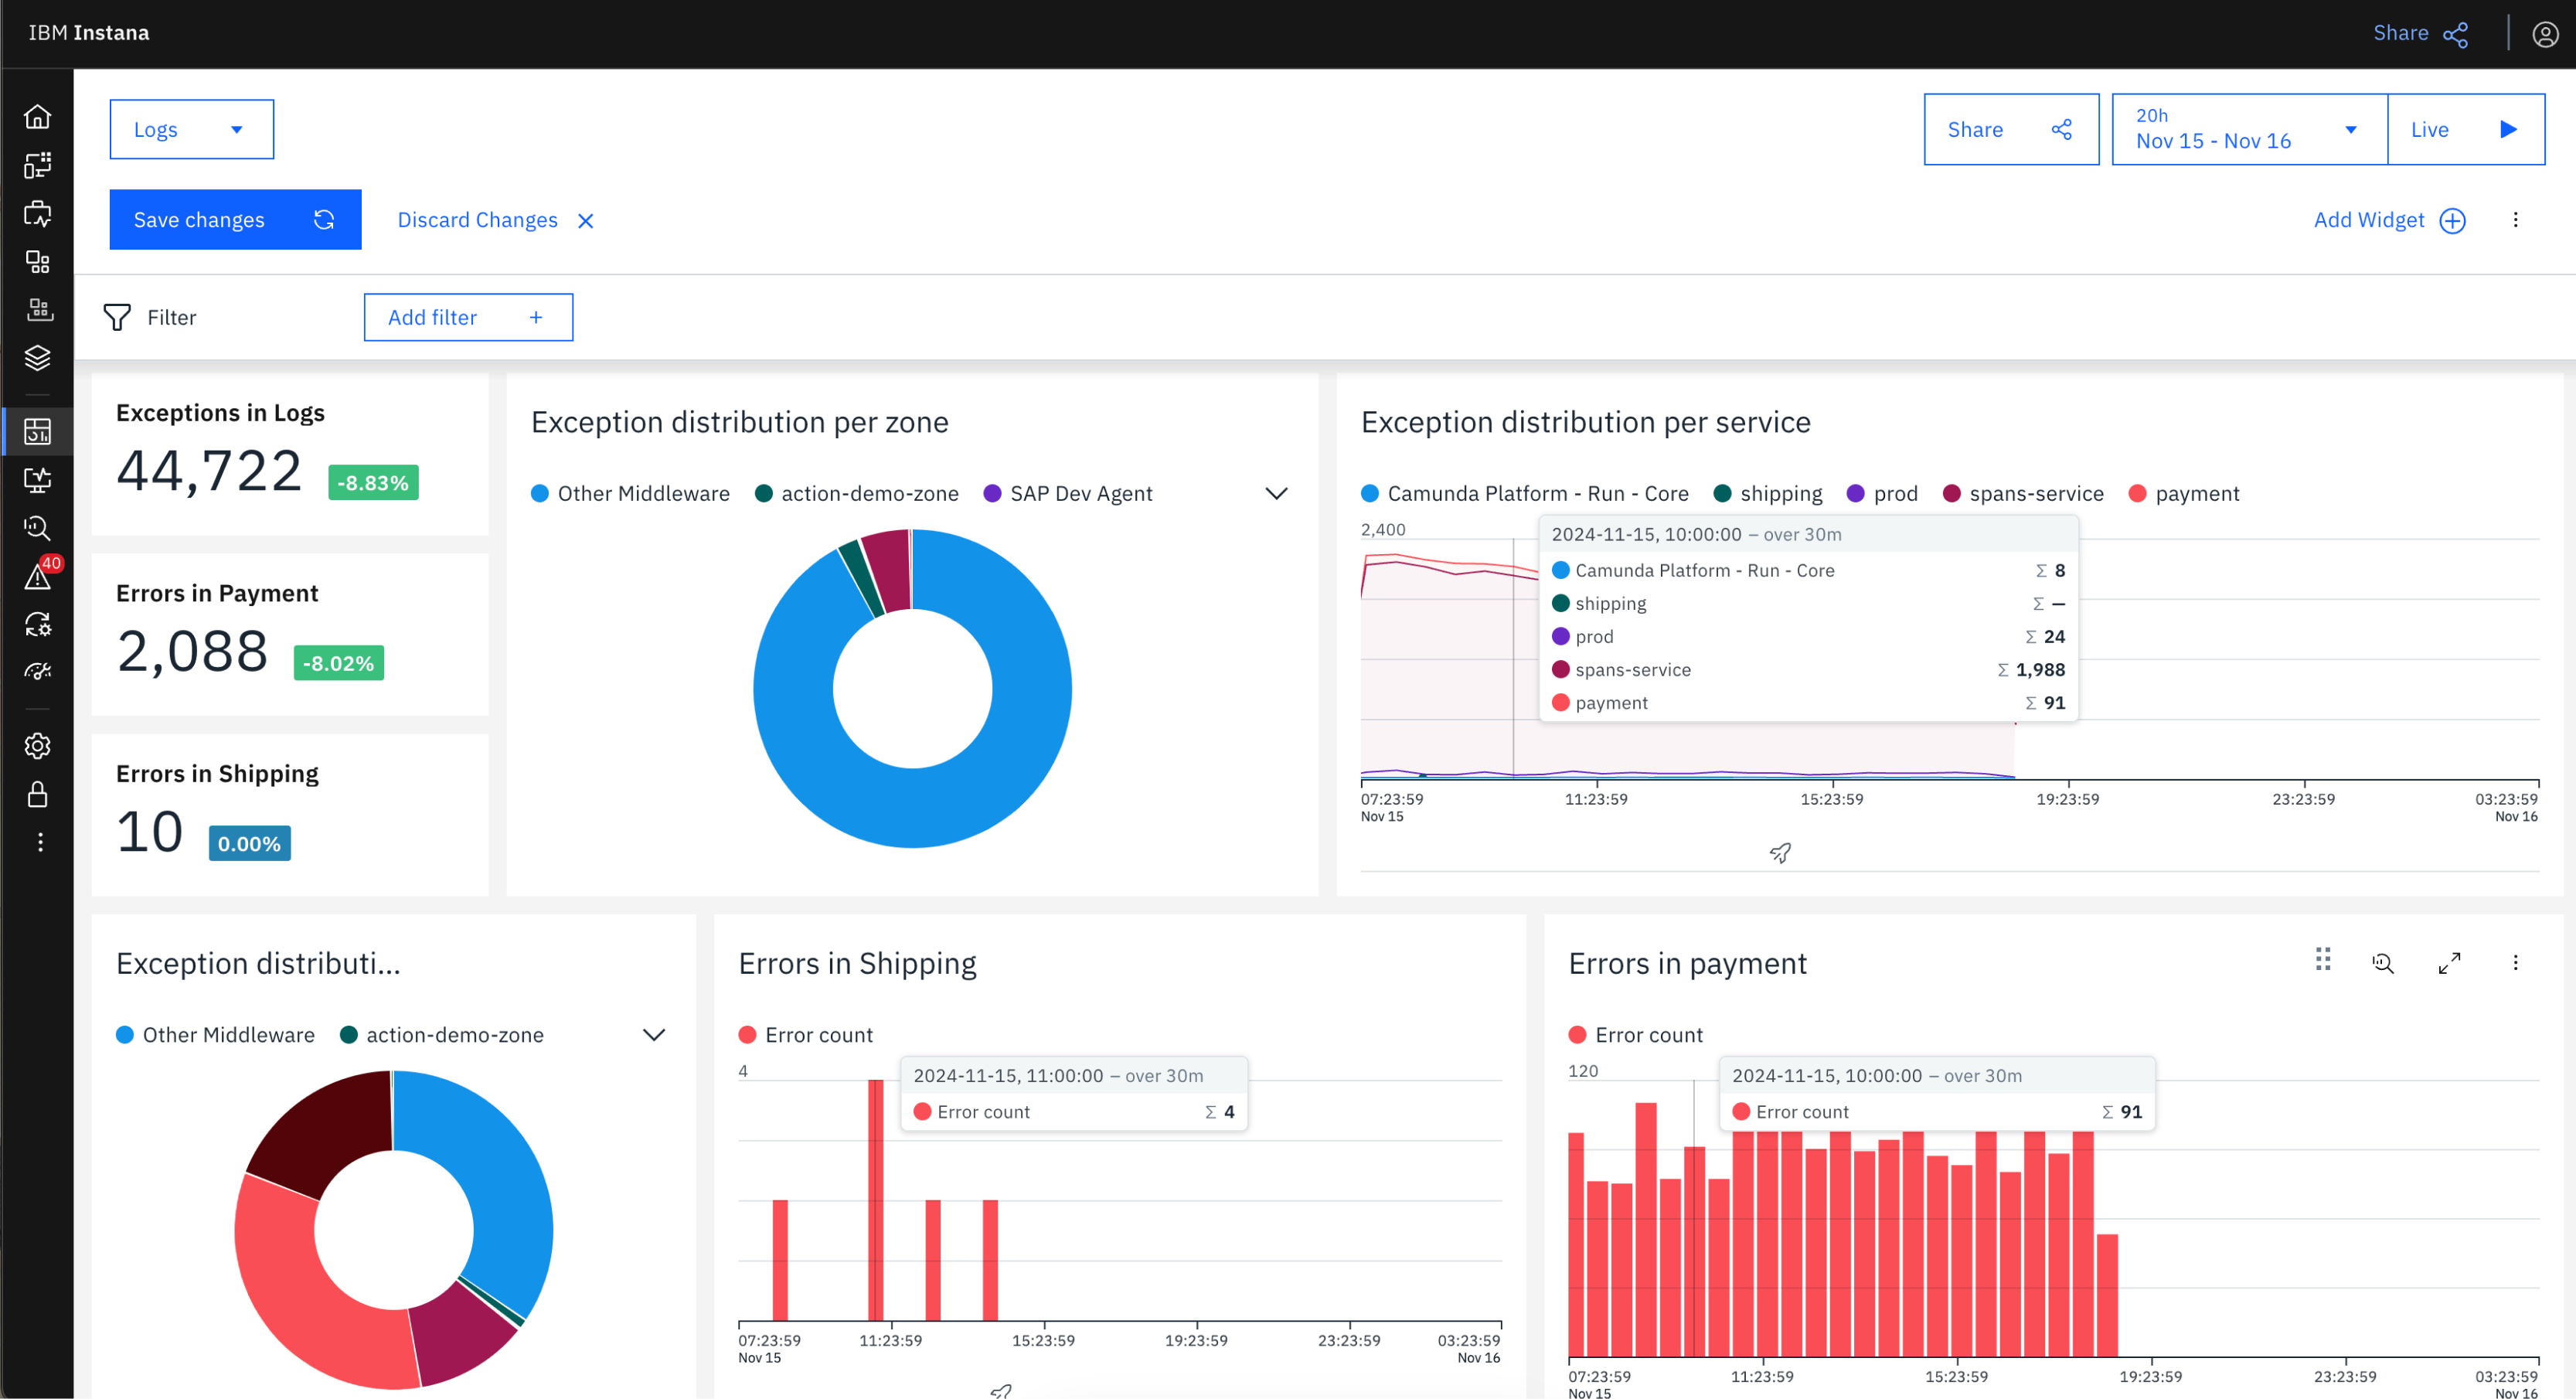Viewport: 2576px width, 1399px height.
Task: Expand legend chevron in truncated Exception distributi... widget
Action: click(653, 1035)
